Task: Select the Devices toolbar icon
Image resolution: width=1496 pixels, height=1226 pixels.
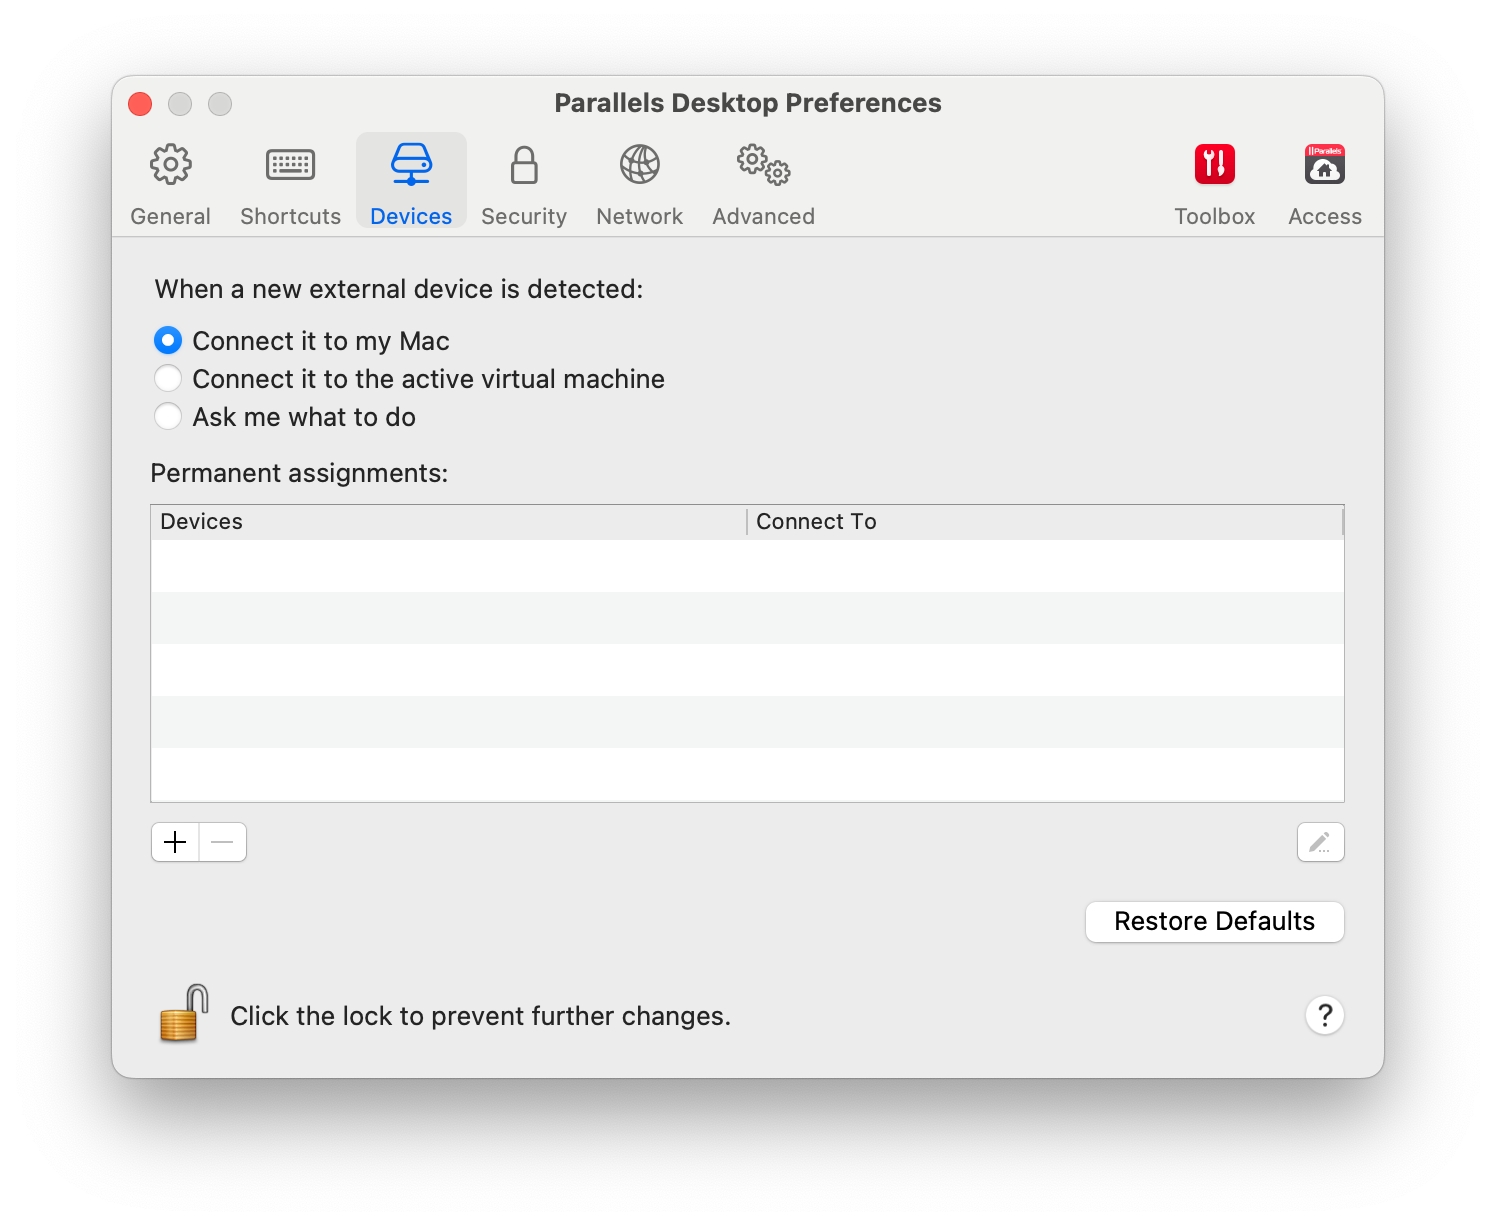Action: (x=411, y=165)
